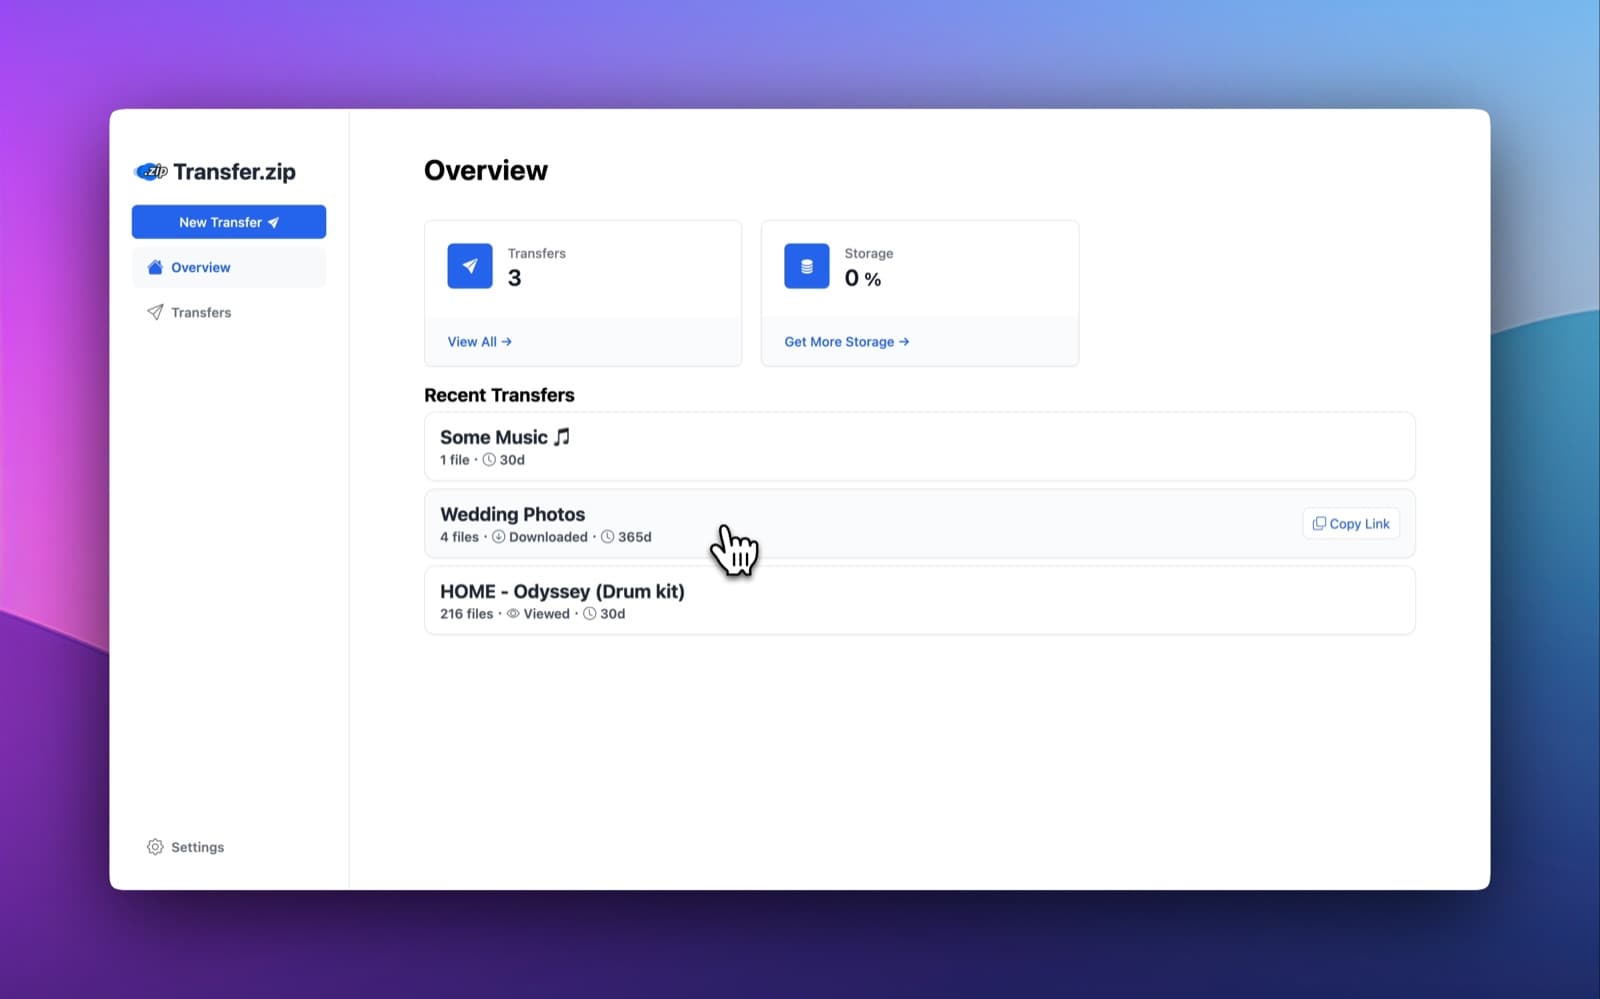Click the house icon beside Overview
Image resolution: width=1600 pixels, height=999 pixels.
155,267
